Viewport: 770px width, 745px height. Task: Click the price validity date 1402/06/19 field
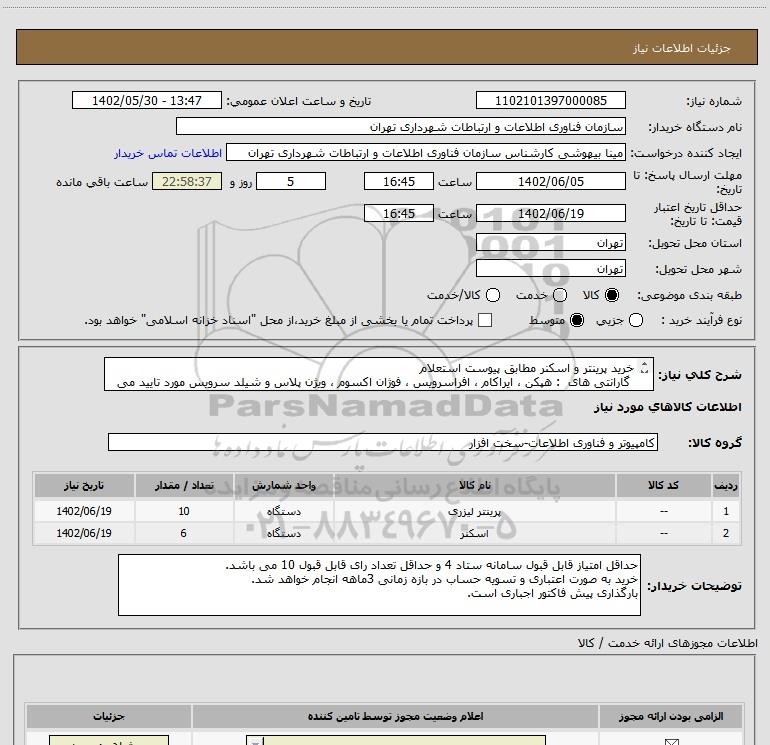click(x=550, y=213)
